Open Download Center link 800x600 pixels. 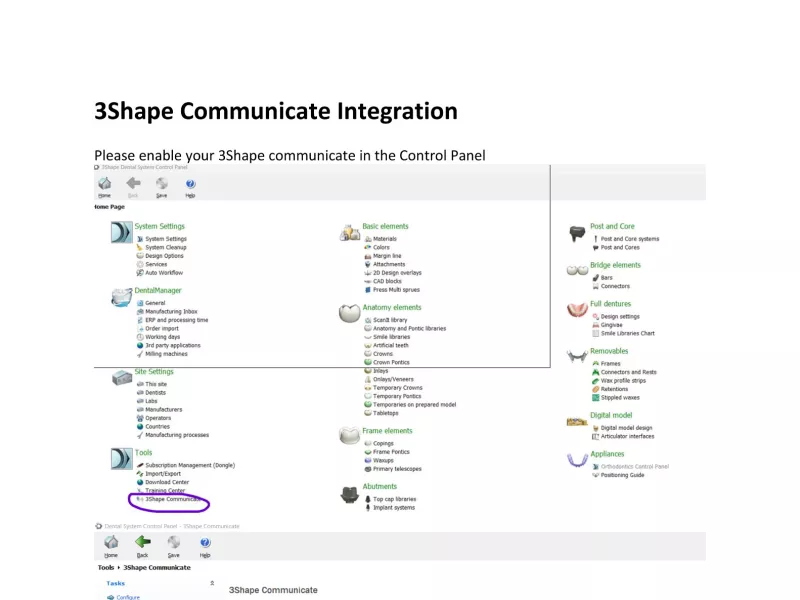(167, 482)
